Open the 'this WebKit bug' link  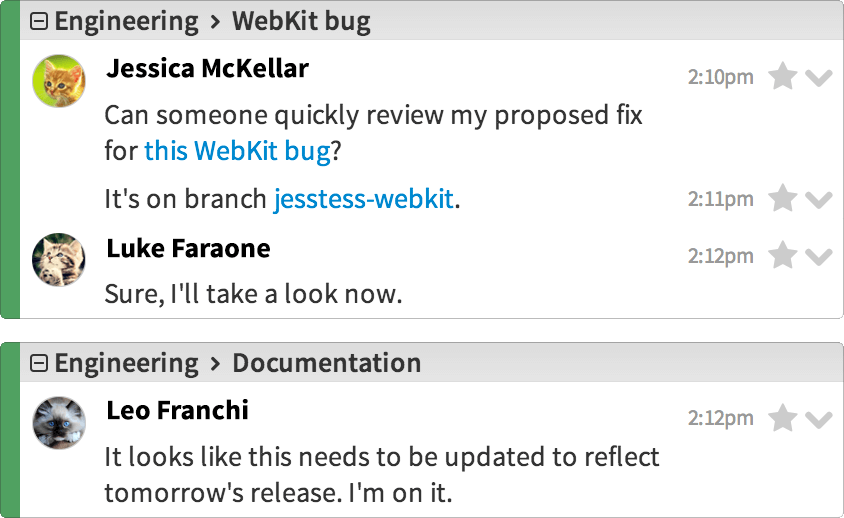(237, 150)
